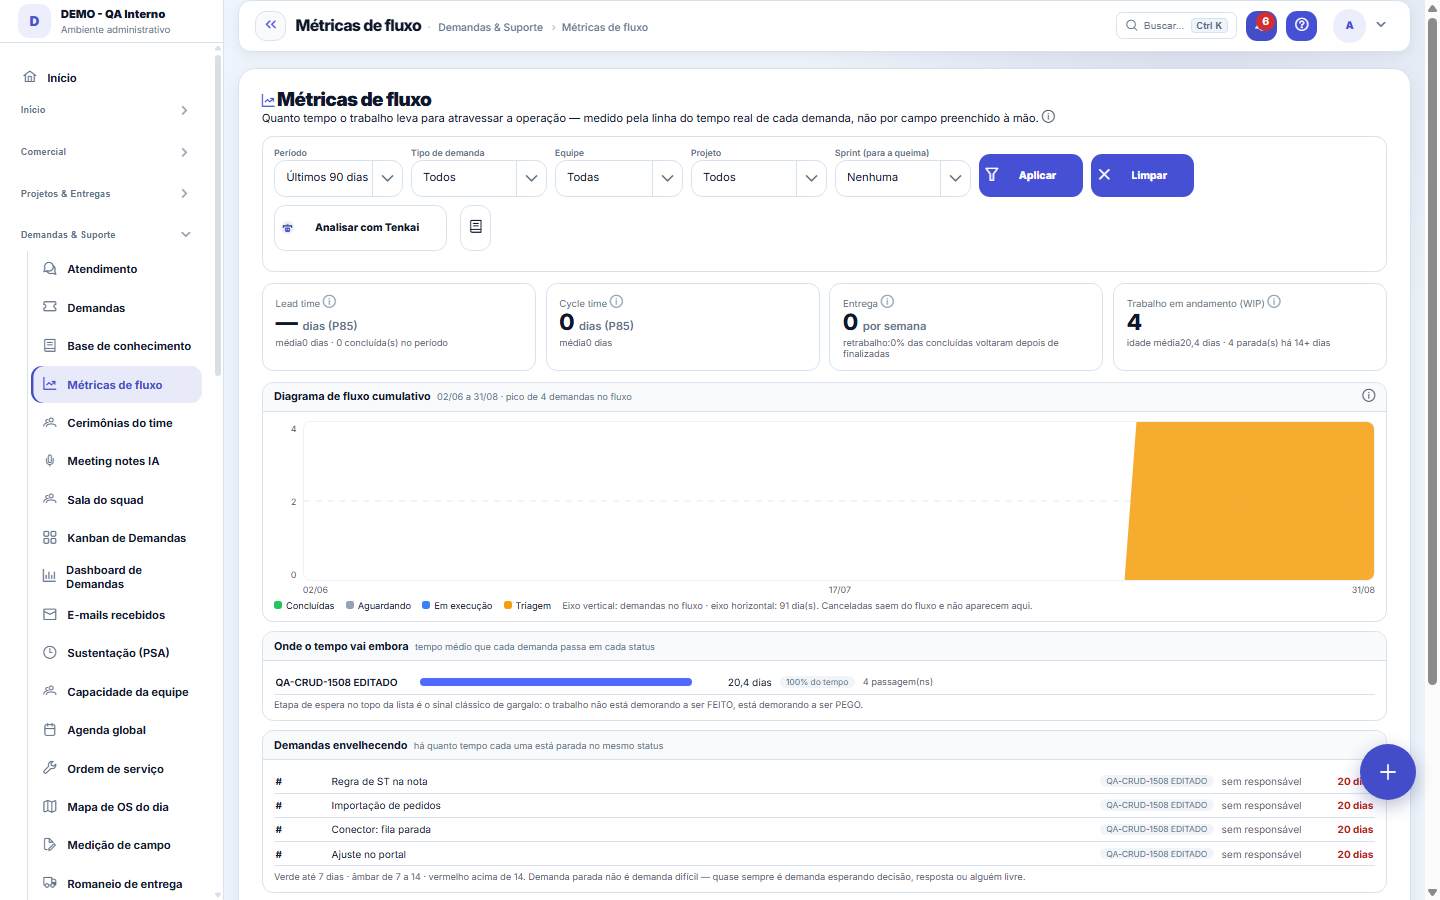
Task: Click the Aplicar filter button
Action: click(1030, 175)
